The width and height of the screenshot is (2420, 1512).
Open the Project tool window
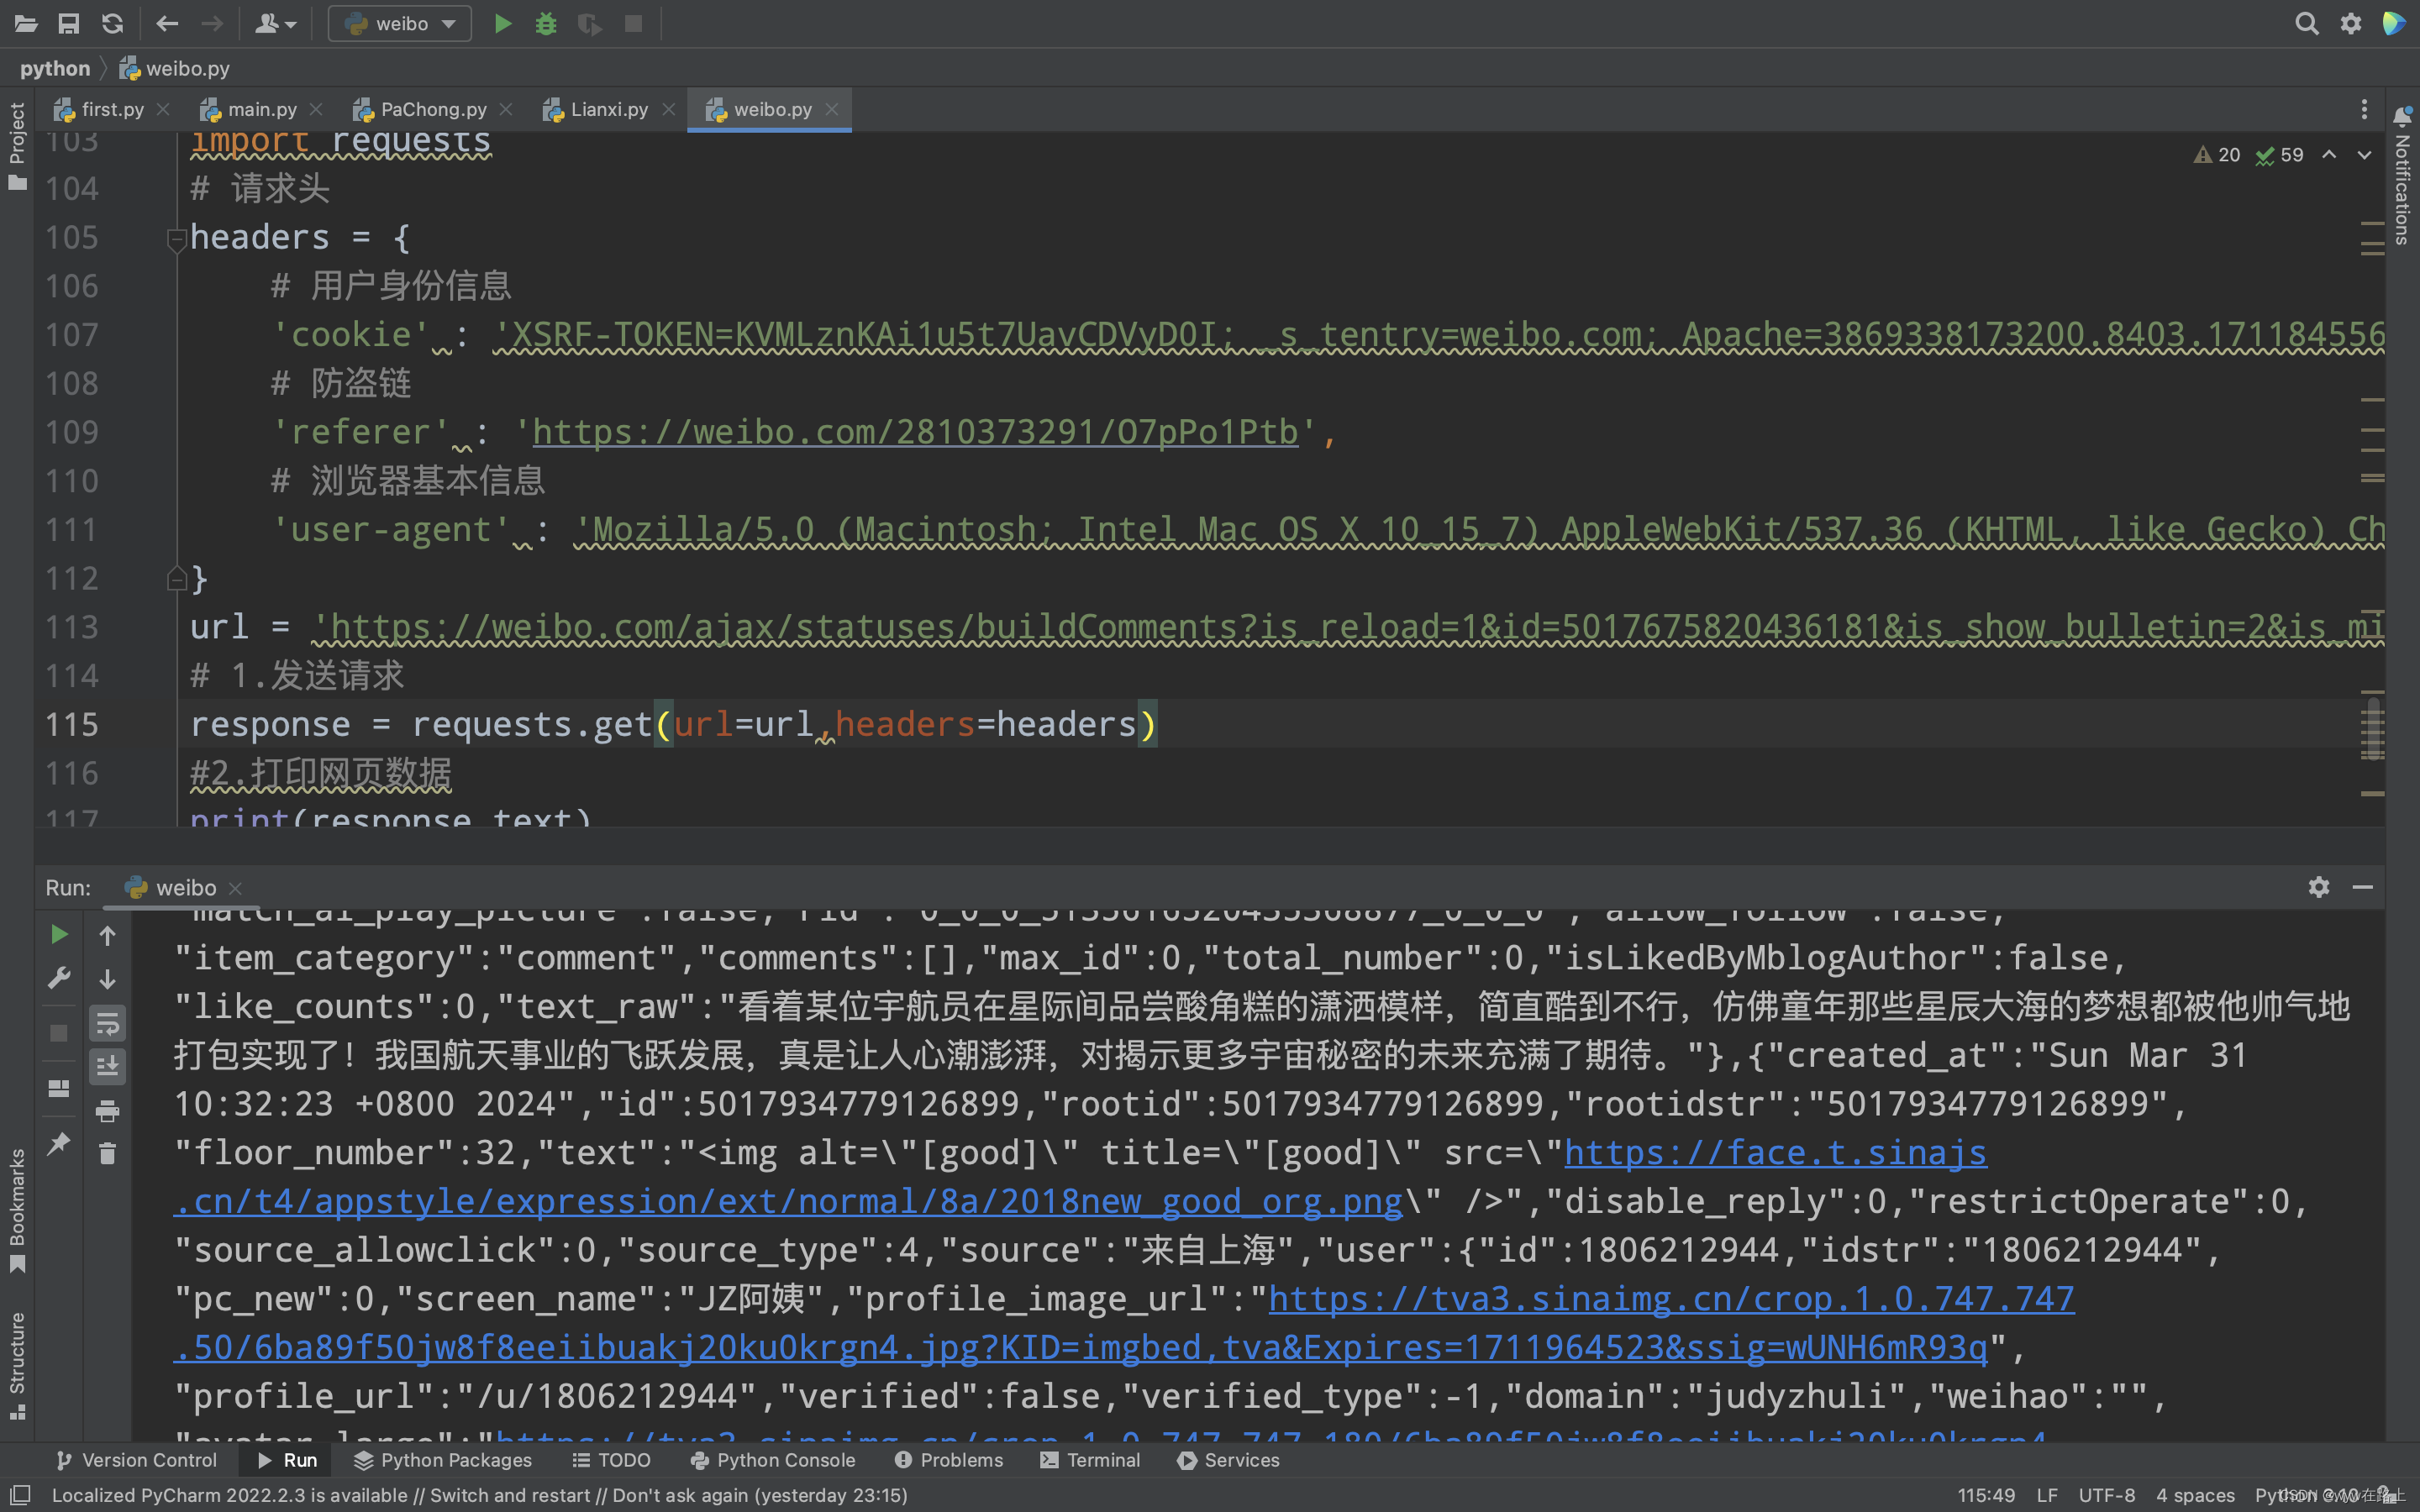(x=16, y=145)
